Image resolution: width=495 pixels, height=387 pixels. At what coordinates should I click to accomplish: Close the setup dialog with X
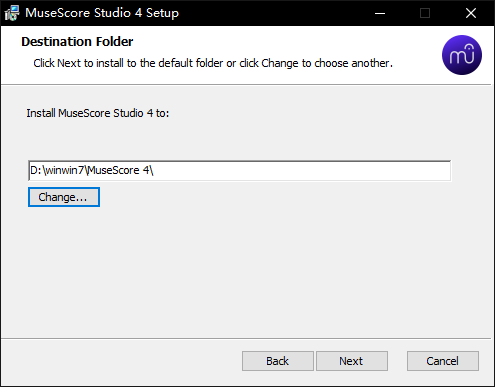tap(471, 13)
